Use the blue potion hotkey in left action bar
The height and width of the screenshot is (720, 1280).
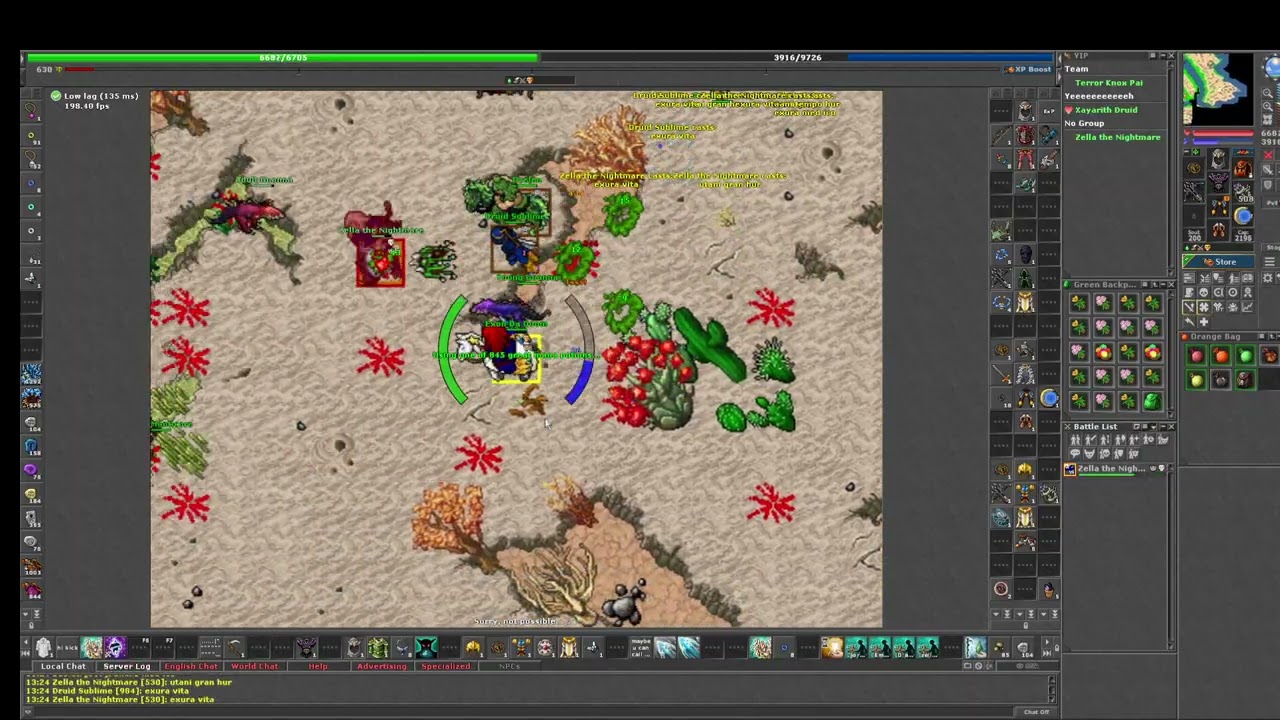tap(31, 446)
